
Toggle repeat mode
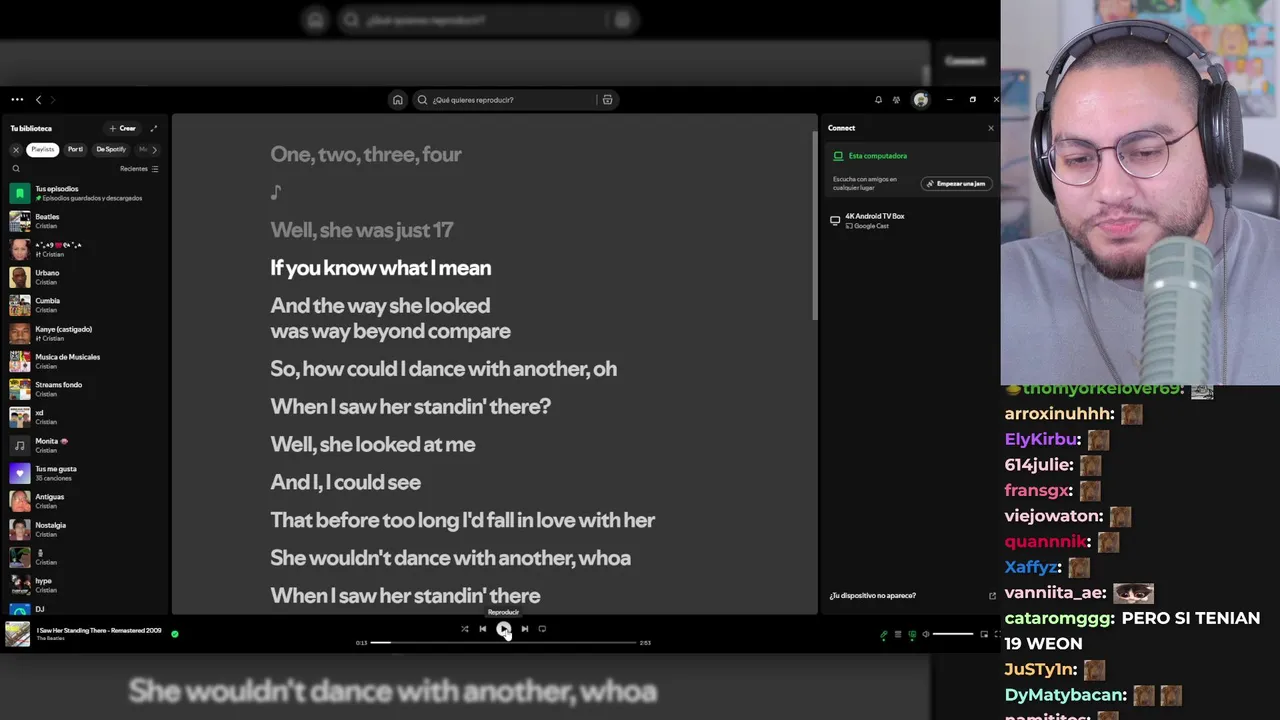(x=542, y=629)
